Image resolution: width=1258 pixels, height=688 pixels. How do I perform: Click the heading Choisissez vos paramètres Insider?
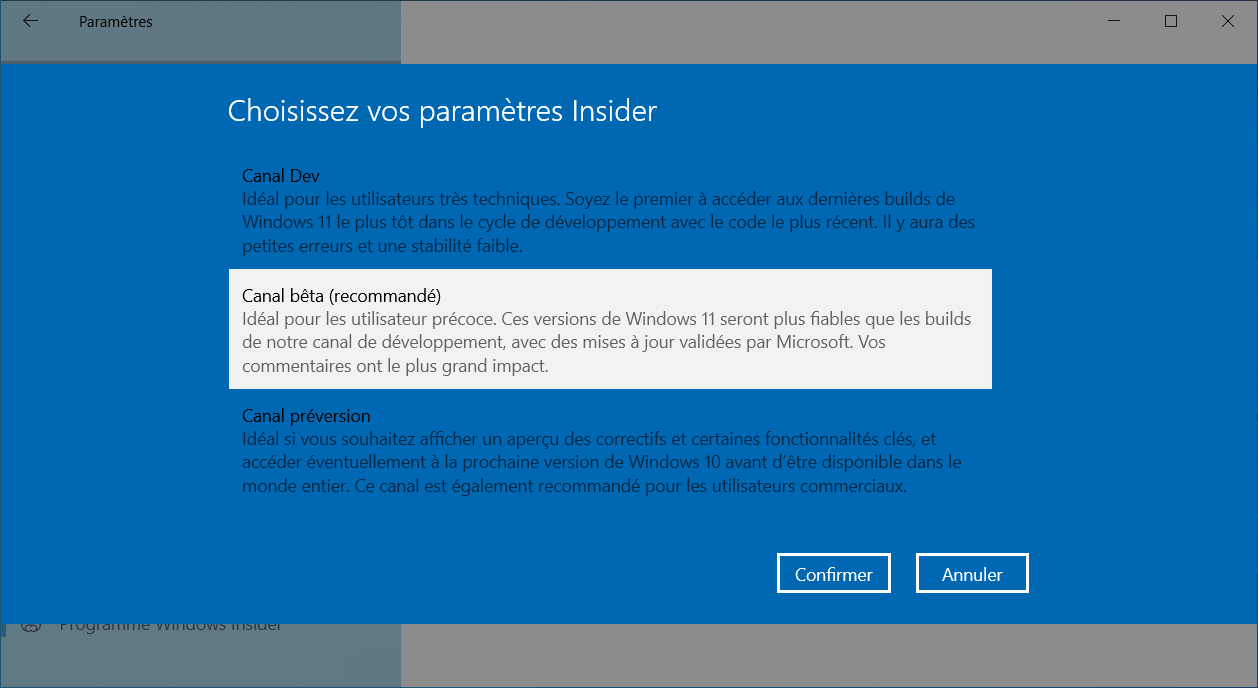coord(442,111)
